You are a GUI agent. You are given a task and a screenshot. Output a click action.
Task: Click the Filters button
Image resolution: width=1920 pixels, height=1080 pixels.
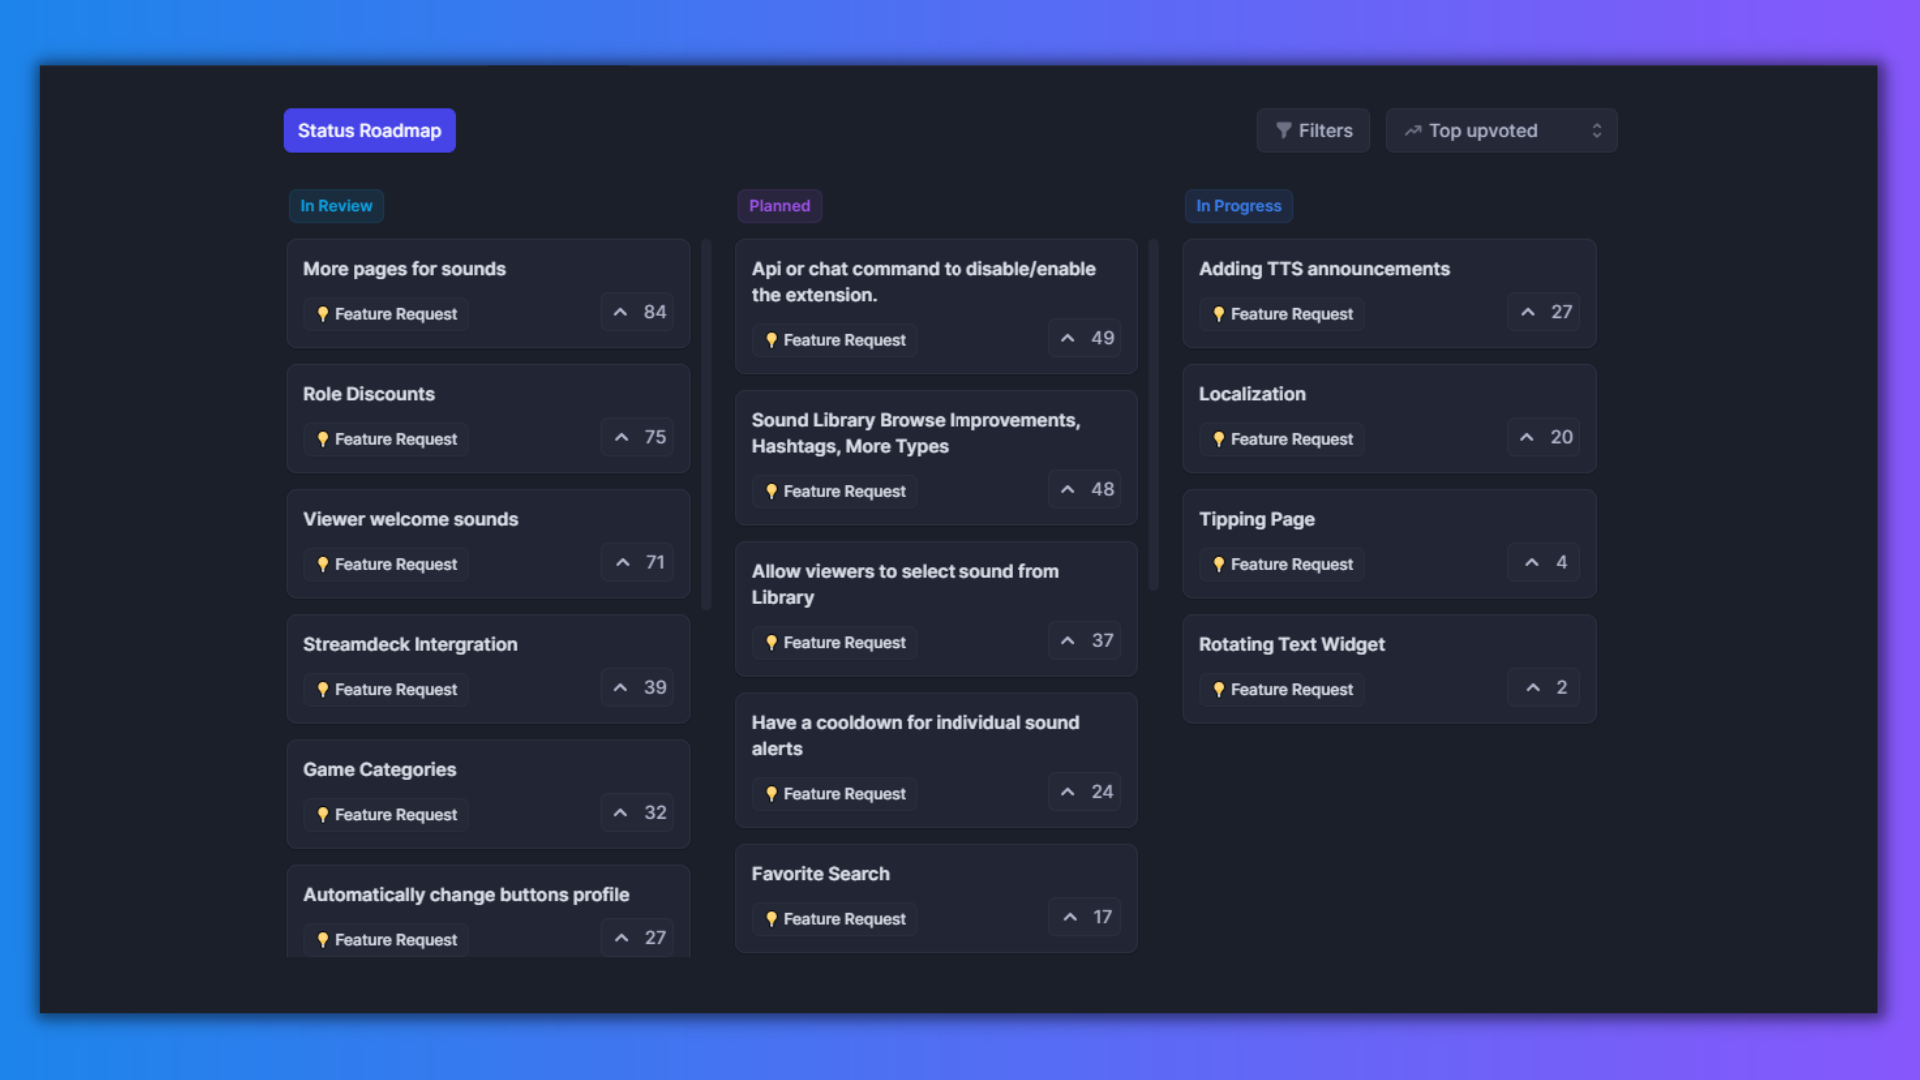(1313, 131)
